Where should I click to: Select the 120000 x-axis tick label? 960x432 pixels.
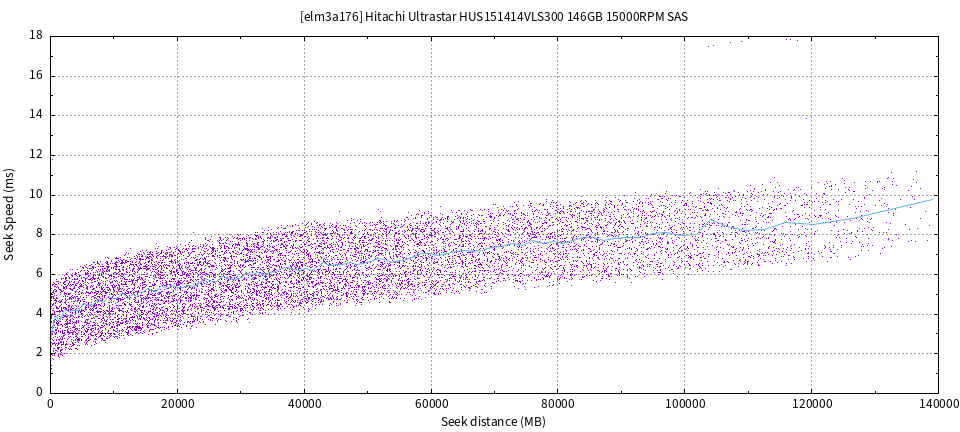811,404
